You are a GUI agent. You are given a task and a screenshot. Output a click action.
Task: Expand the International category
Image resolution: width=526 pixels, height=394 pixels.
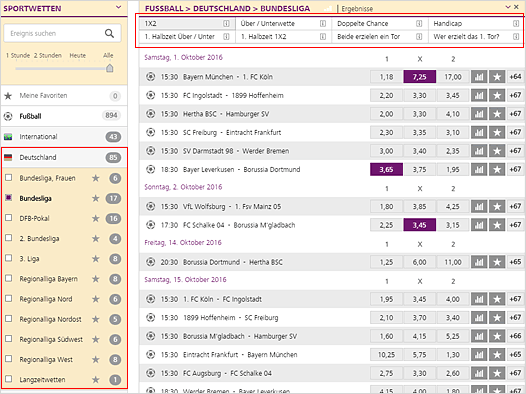click(x=64, y=137)
